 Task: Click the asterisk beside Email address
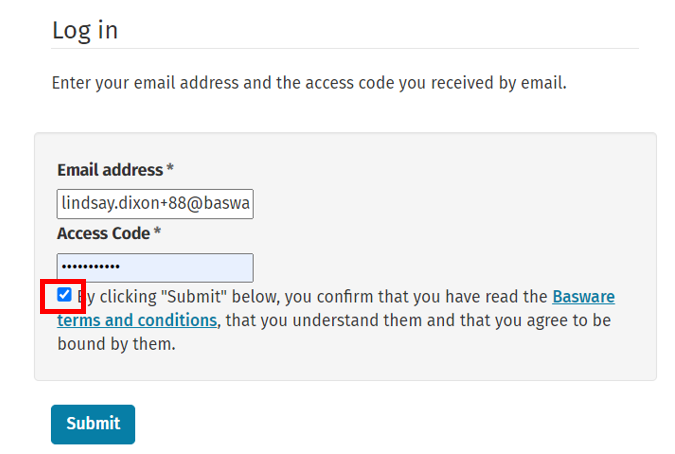(x=170, y=167)
